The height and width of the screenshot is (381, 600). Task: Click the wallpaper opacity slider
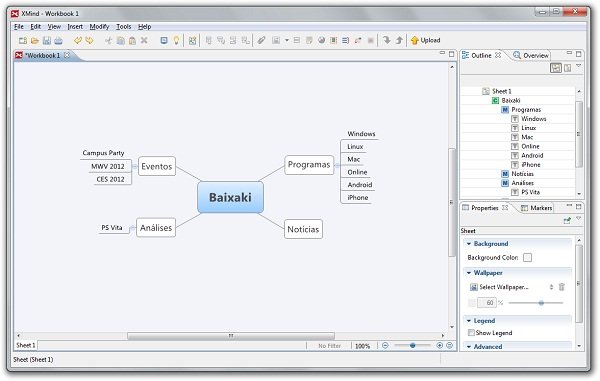pyautogui.click(x=536, y=303)
